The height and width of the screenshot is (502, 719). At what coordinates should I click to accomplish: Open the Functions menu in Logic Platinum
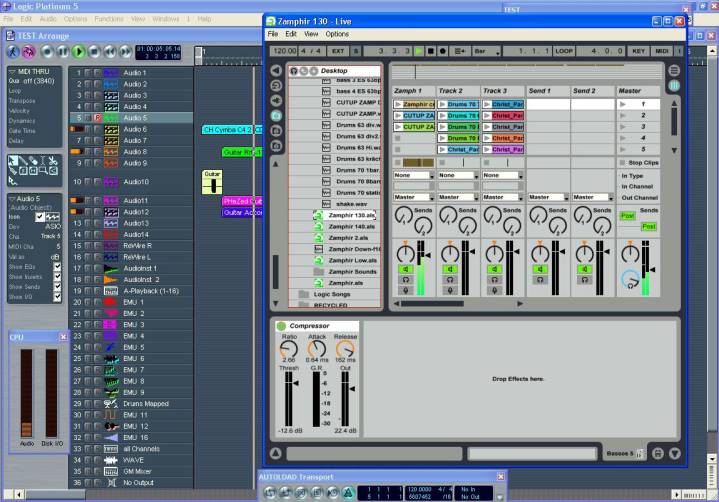click(x=109, y=19)
